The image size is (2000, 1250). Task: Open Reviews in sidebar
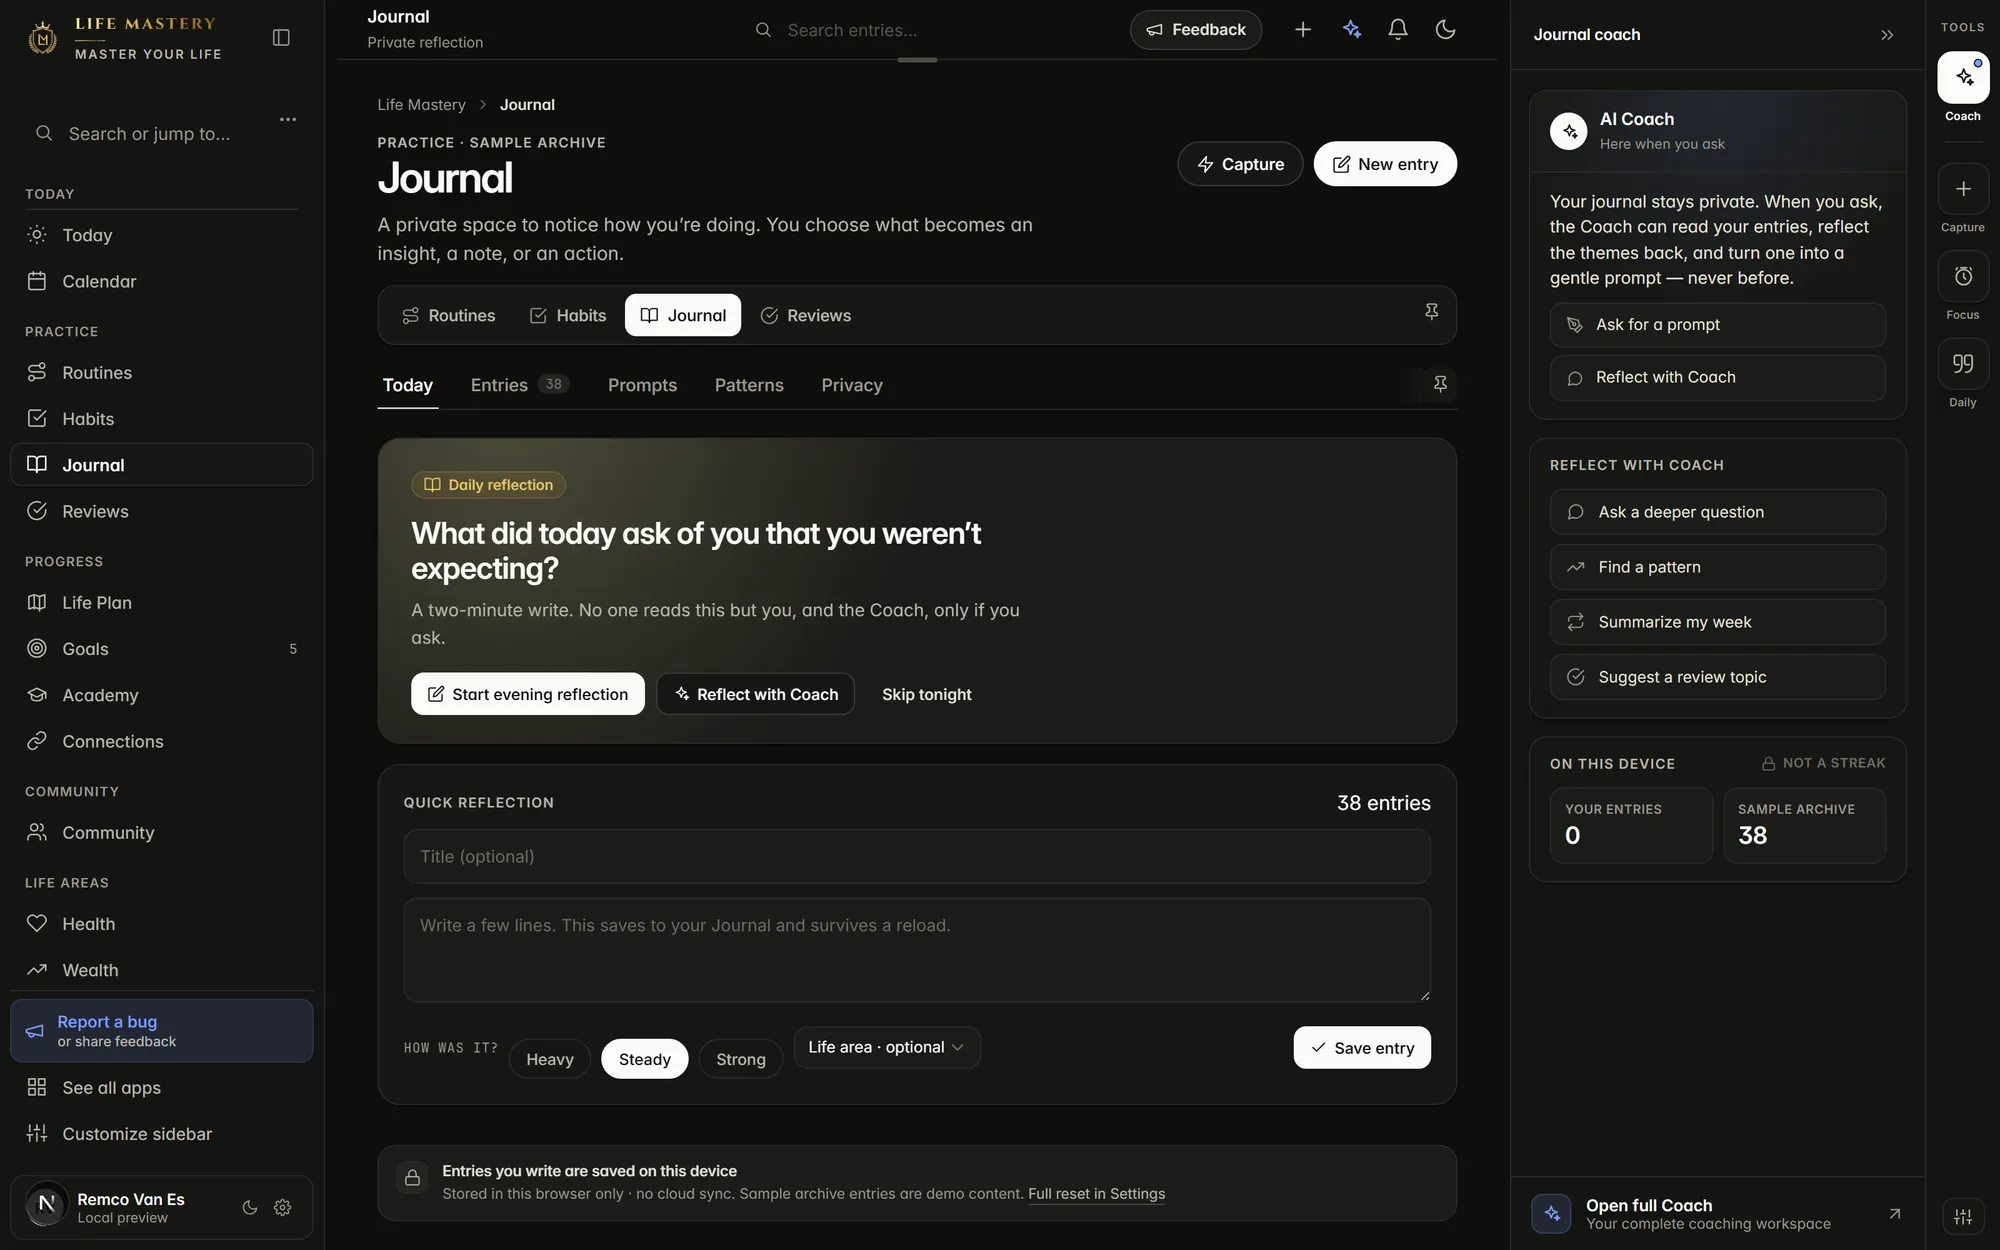coord(162,511)
